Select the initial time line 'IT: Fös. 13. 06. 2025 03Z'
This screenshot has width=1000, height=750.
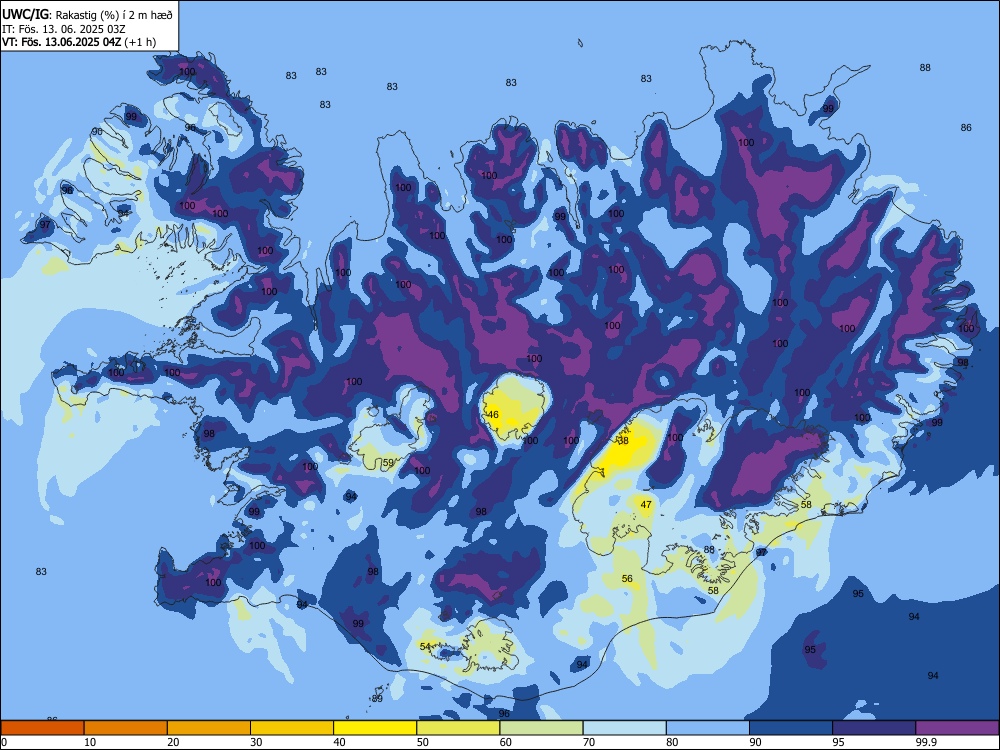point(64,29)
